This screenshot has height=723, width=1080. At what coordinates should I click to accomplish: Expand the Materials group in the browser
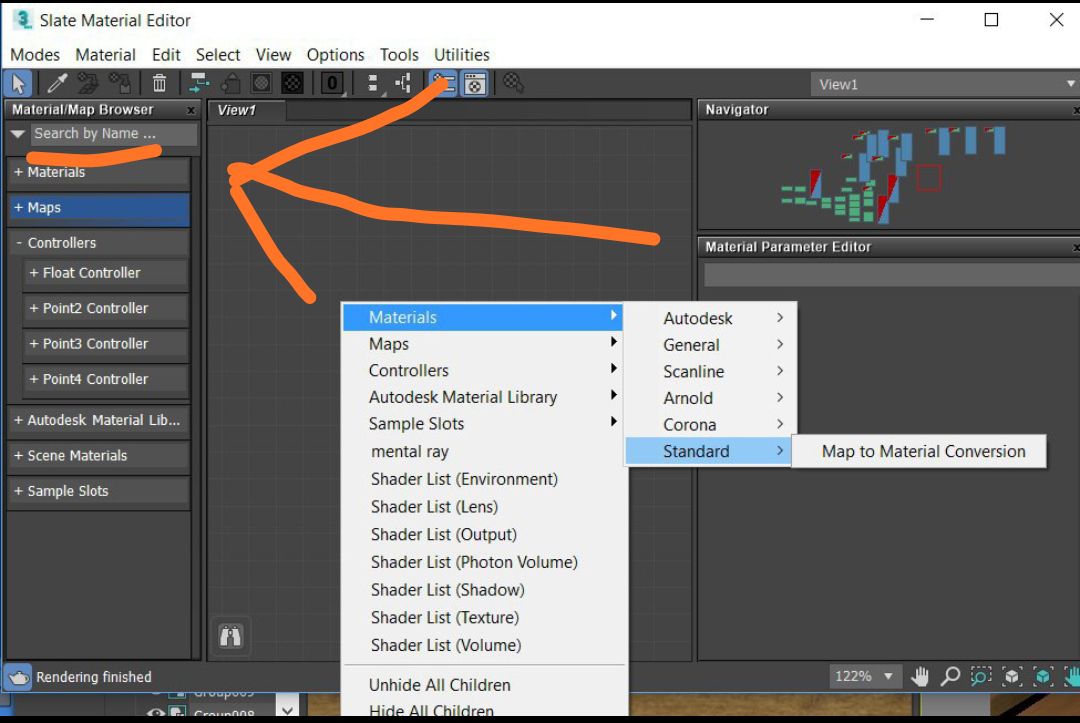pos(98,172)
